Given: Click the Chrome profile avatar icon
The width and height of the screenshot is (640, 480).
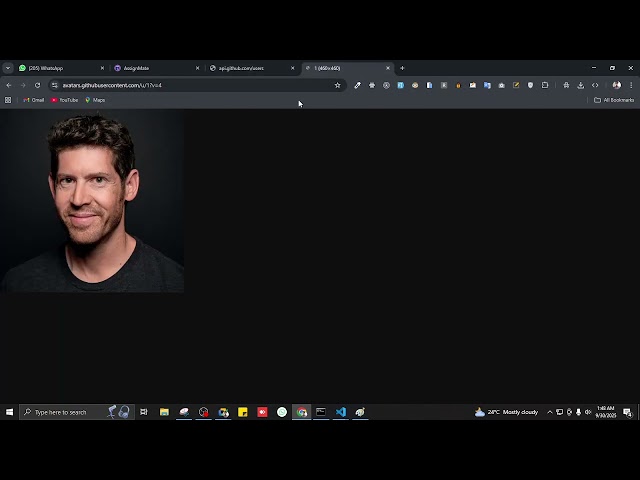Looking at the screenshot, I should coord(617,85).
